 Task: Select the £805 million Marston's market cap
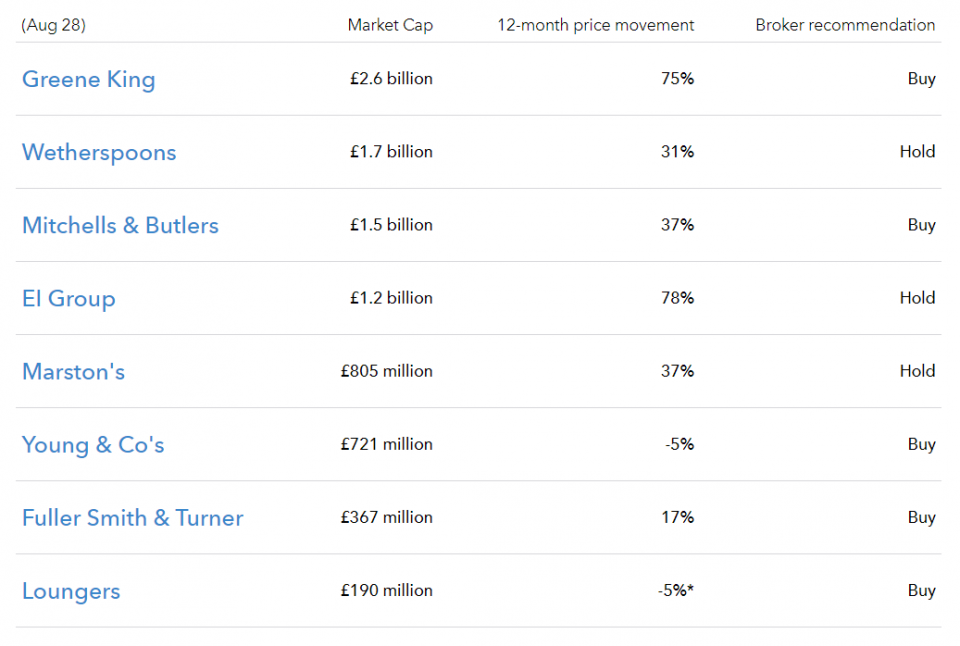[x=387, y=371]
